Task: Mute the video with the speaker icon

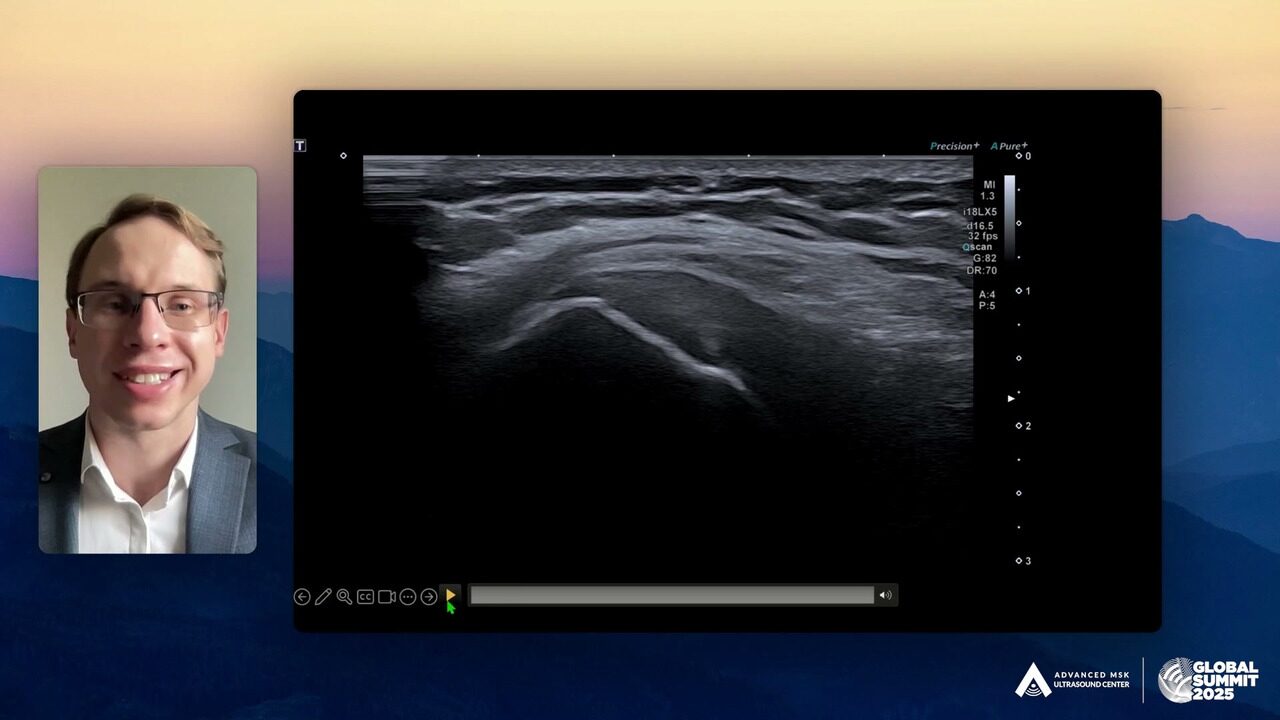Action: coord(886,596)
